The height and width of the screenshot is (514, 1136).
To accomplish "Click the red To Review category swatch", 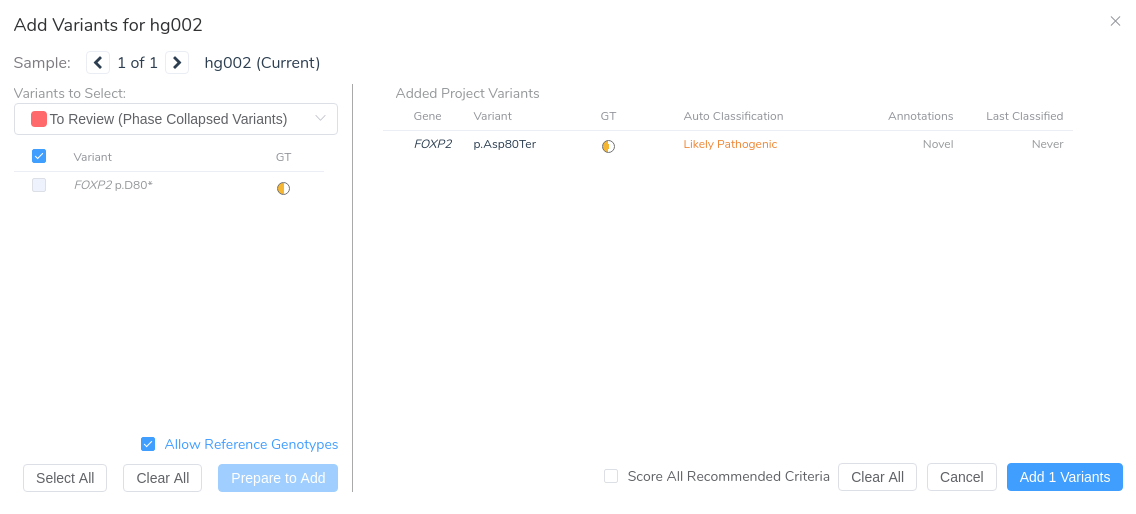I will click(39, 119).
